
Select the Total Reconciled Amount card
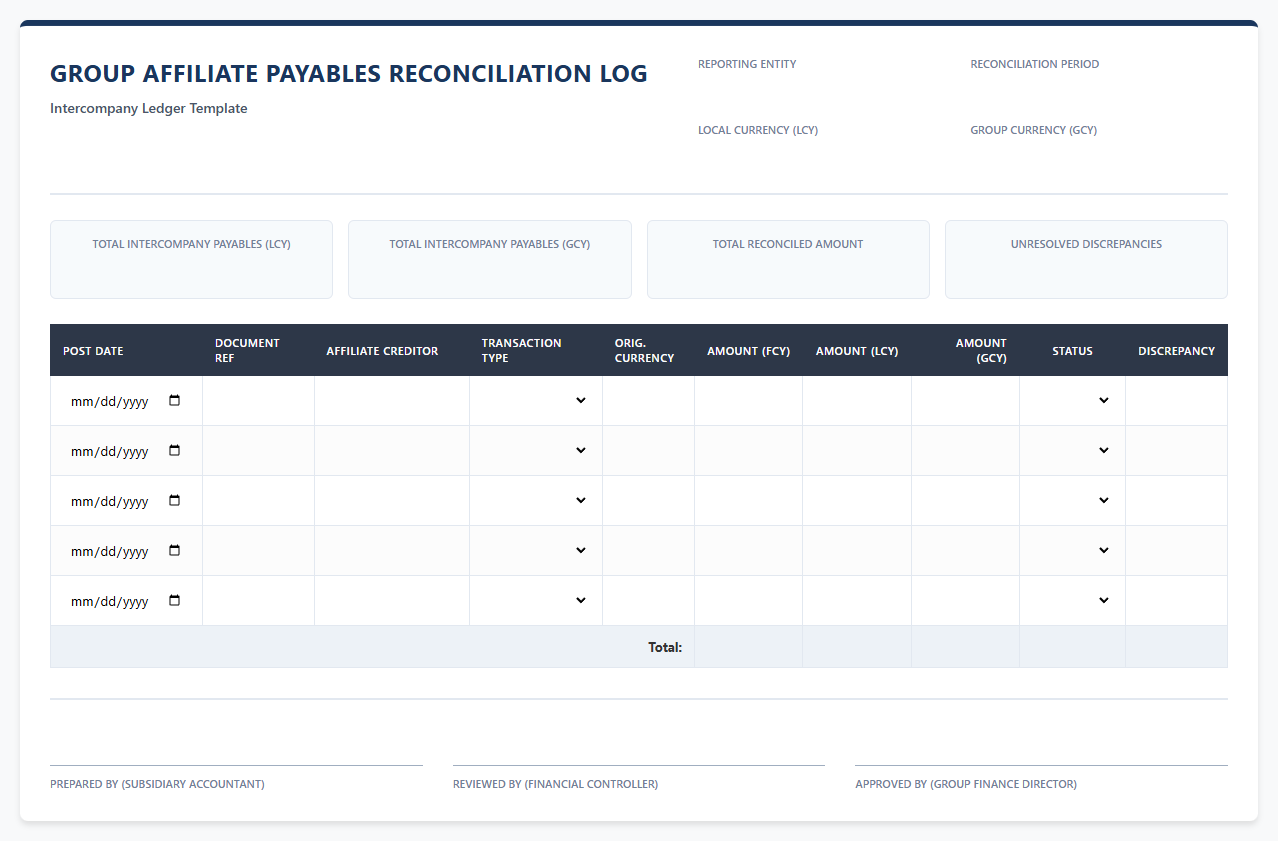[x=788, y=259]
